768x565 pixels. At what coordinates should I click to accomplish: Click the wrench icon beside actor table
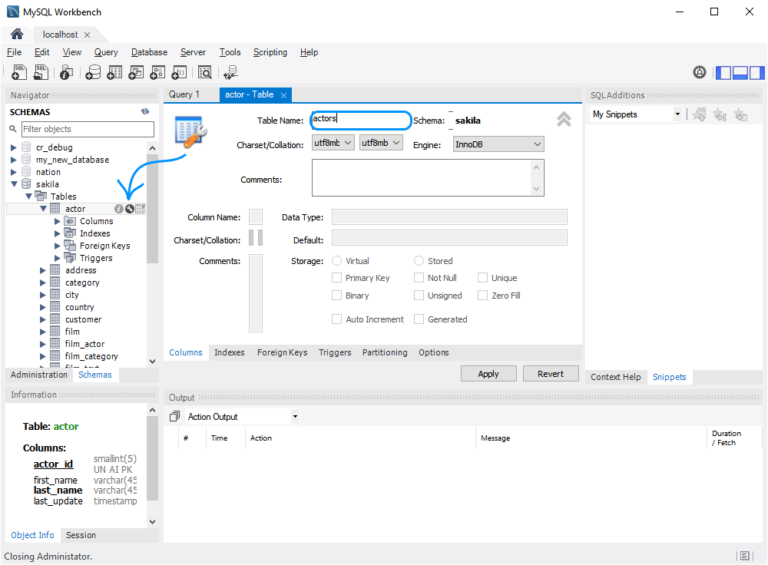point(129,209)
